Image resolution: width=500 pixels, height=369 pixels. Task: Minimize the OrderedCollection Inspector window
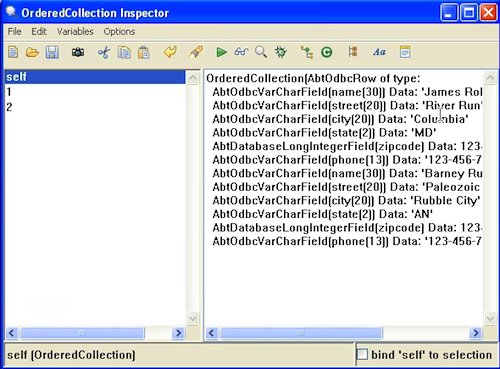pyautogui.click(x=449, y=13)
